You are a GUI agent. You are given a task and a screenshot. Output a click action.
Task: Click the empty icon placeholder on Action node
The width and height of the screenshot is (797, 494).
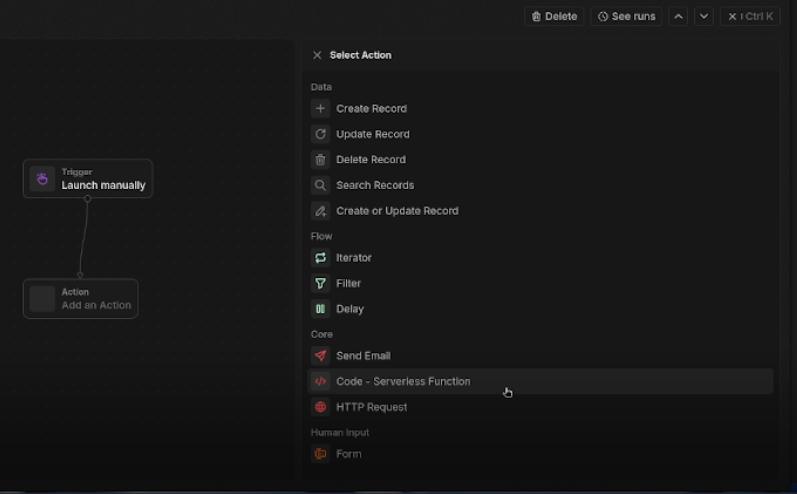[42, 298]
